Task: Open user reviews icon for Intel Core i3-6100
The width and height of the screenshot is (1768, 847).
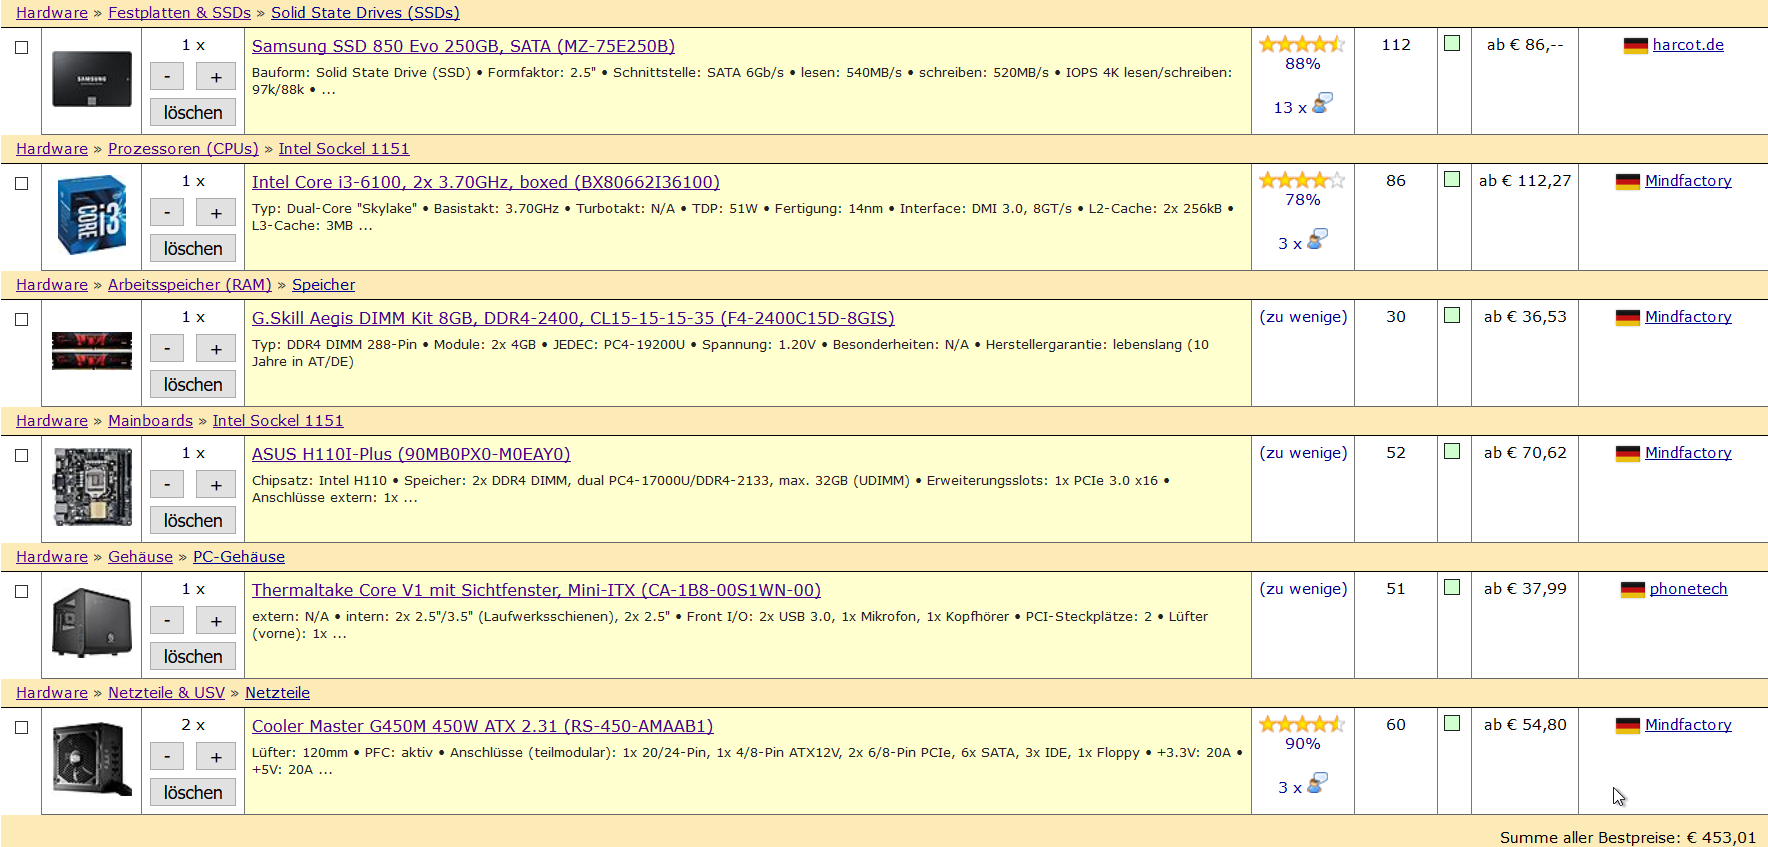Action: [1317, 239]
